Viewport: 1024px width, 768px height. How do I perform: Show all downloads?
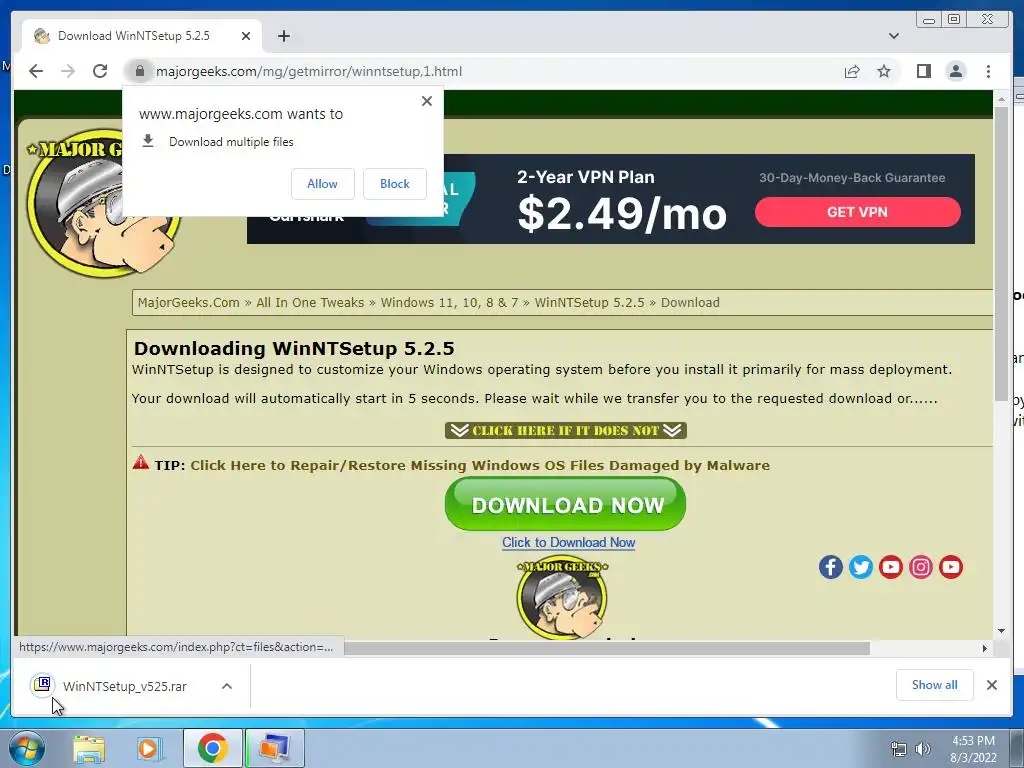(935, 685)
